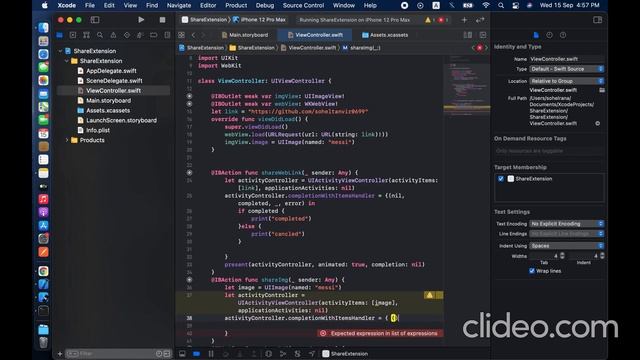Image resolution: width=640 pixels, height=360 pixels.
Task: Stop the running scheme
Action: (x=162, y=20)
